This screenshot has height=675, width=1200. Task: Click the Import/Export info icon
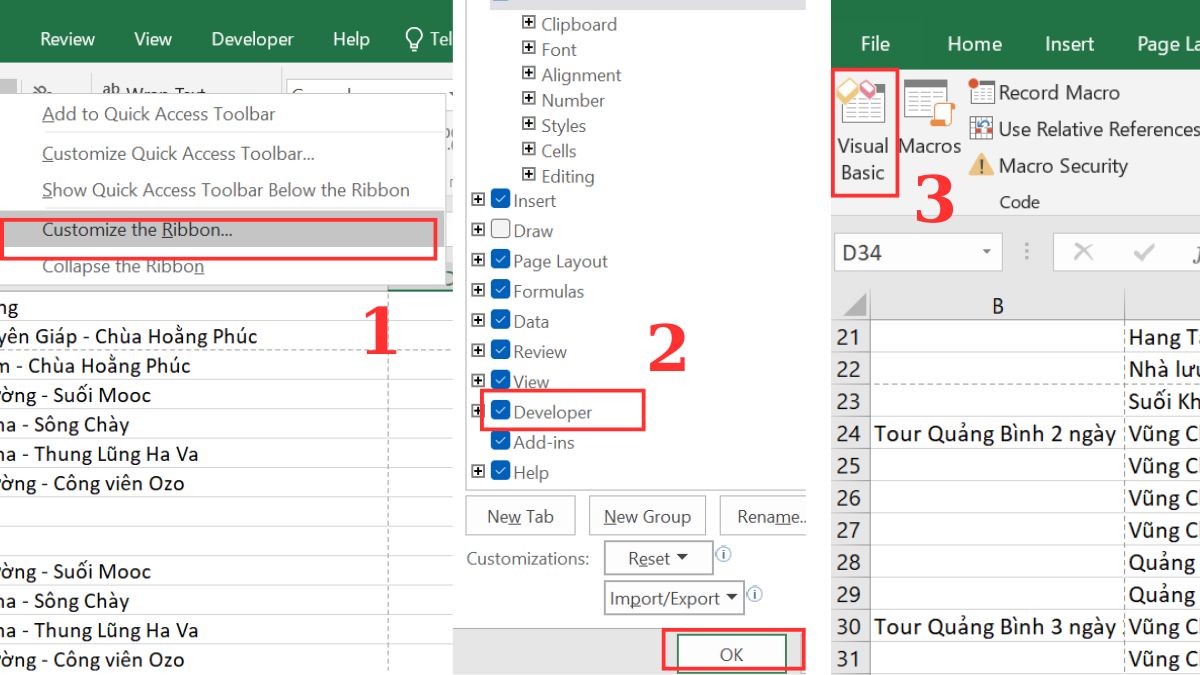click(x=755, y=594)
